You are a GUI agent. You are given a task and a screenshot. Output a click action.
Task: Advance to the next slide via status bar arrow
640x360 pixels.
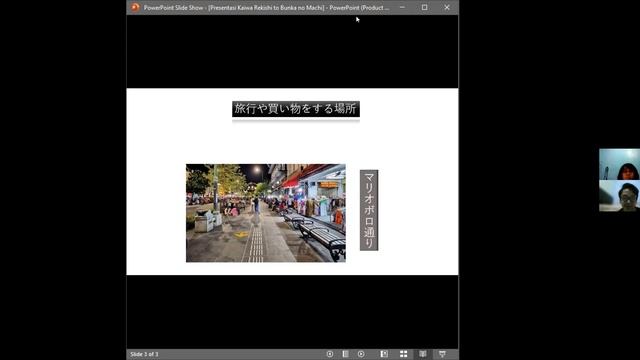pos(361,354)
